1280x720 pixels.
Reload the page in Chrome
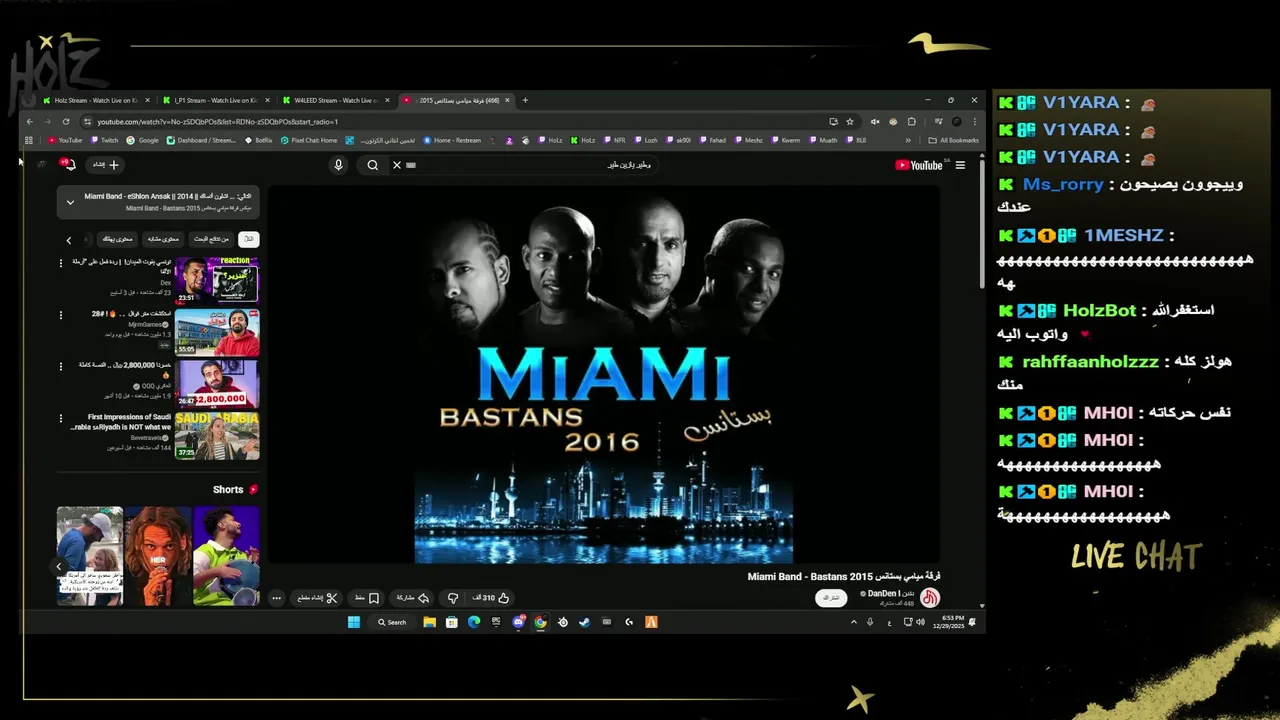tap(66, 121)
